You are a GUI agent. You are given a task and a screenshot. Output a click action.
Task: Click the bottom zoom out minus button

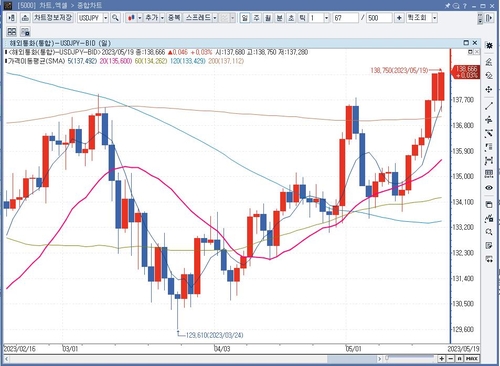[x=451, y=359]
